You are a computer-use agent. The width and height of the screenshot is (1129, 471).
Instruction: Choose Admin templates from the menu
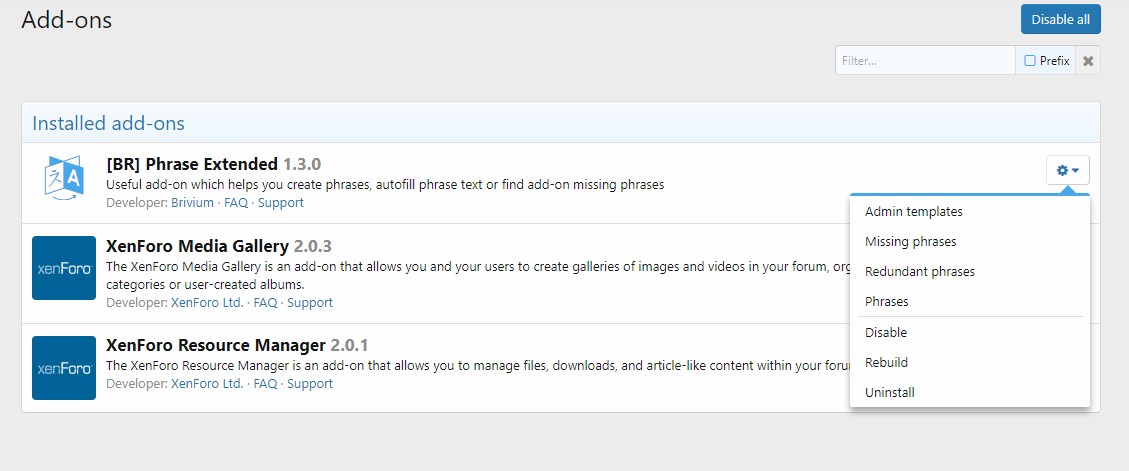tap(969, 212)
